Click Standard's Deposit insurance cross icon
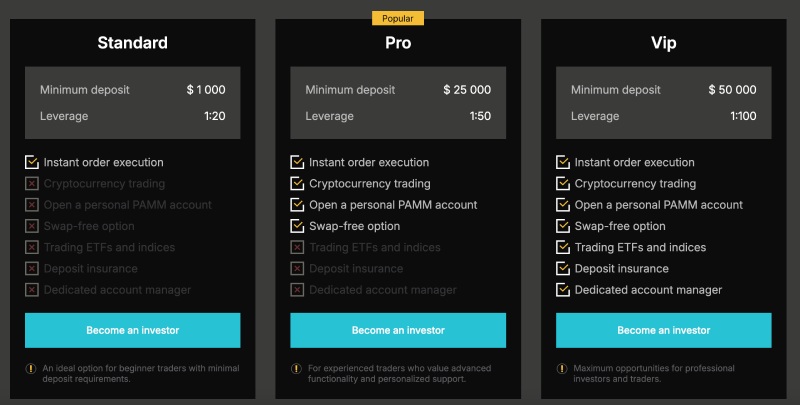This screenshot has height=405, width=800. coord(32,269)
